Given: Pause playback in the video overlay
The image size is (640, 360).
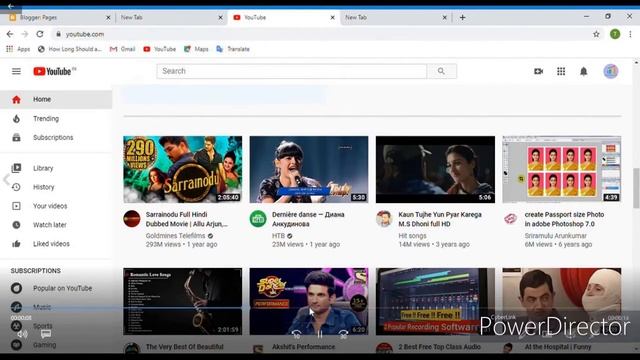Looking at the screenshot, I should (x=320, y=334).
